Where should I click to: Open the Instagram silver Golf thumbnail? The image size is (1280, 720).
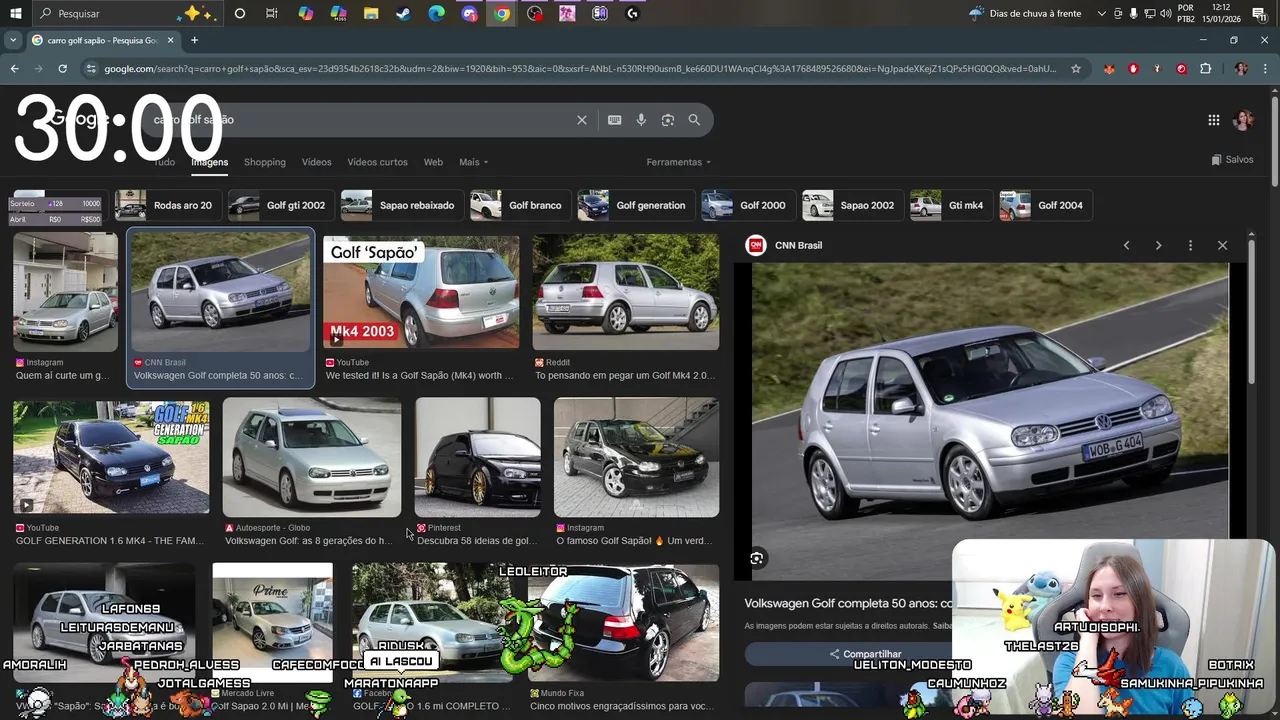coord(65,292)
